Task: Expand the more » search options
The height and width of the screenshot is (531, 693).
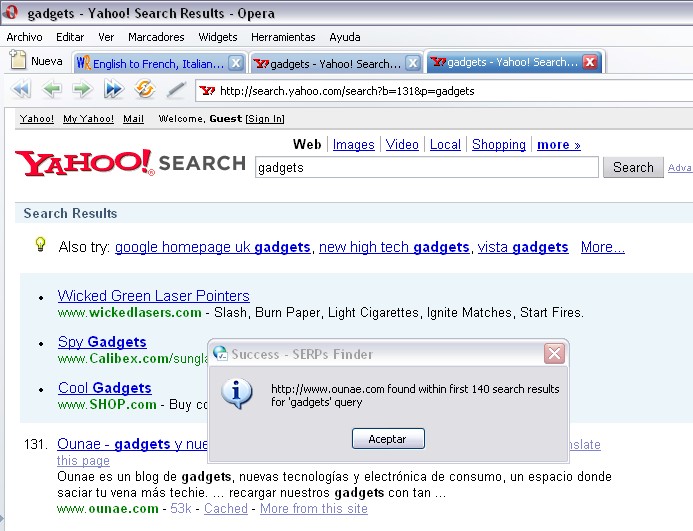Action: click(x=559, y=144)
